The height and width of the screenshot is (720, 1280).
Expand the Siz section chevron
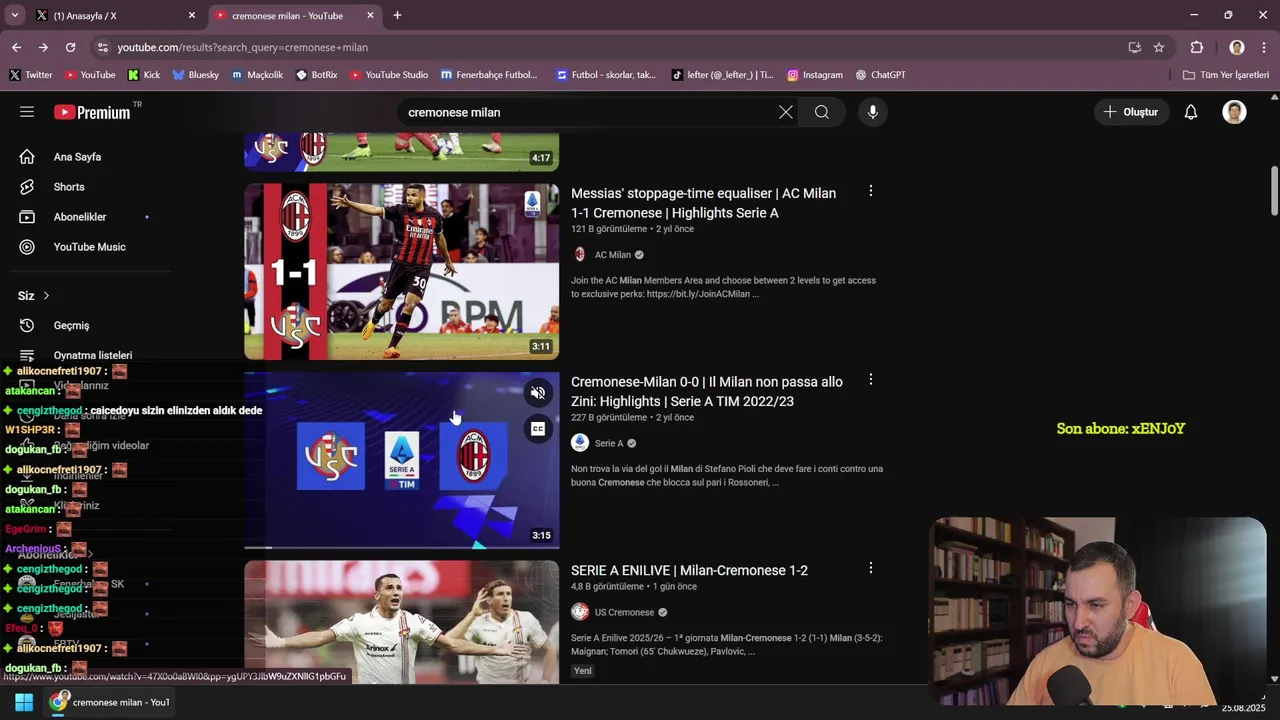pyautogui.click(x=46, y=296)
